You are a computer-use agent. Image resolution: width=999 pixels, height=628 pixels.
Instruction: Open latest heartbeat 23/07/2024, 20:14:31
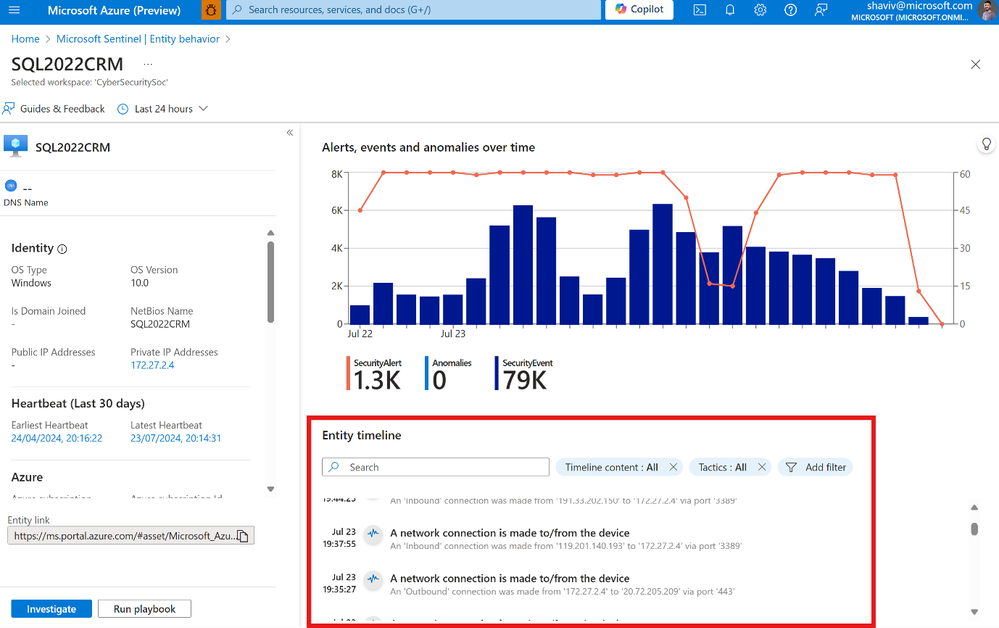[176, 438]
